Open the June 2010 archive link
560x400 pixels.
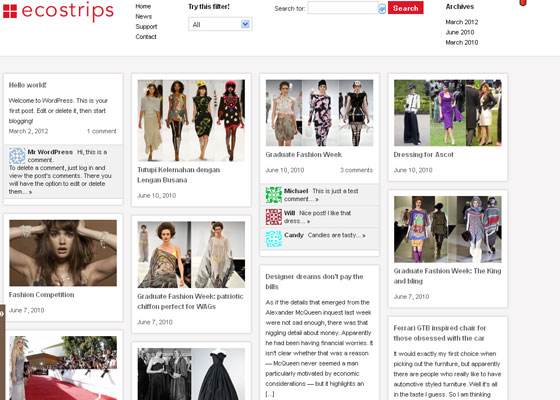pyautogui.click(x=460, y=32)
